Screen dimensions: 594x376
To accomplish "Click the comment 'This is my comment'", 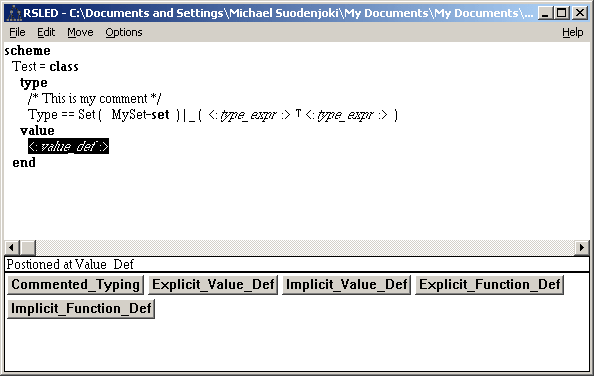I will coord(95,99).
